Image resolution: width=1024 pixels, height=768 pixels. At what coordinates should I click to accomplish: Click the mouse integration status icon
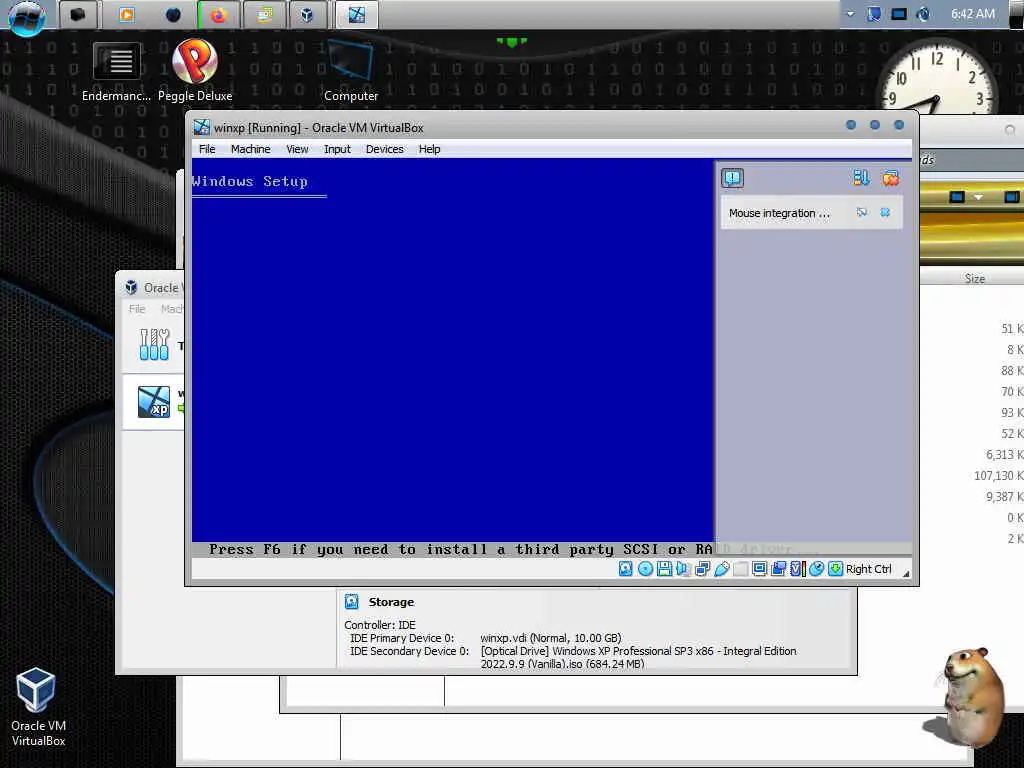816,569
